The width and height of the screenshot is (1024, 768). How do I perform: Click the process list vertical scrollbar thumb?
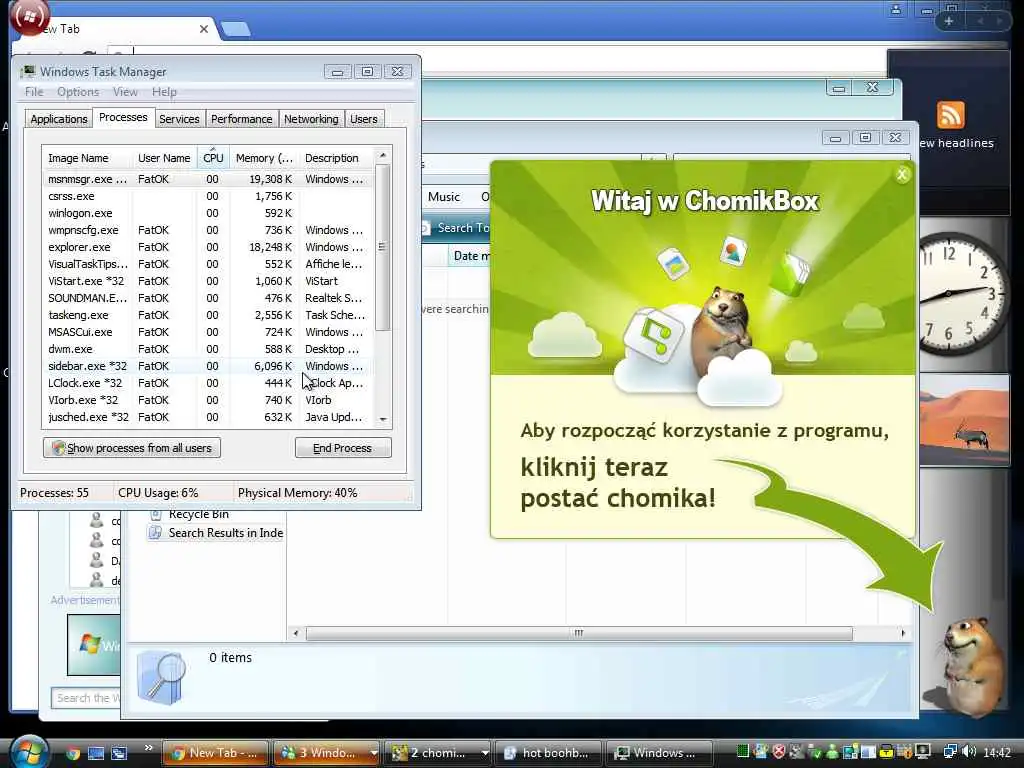tap(383, 248)
